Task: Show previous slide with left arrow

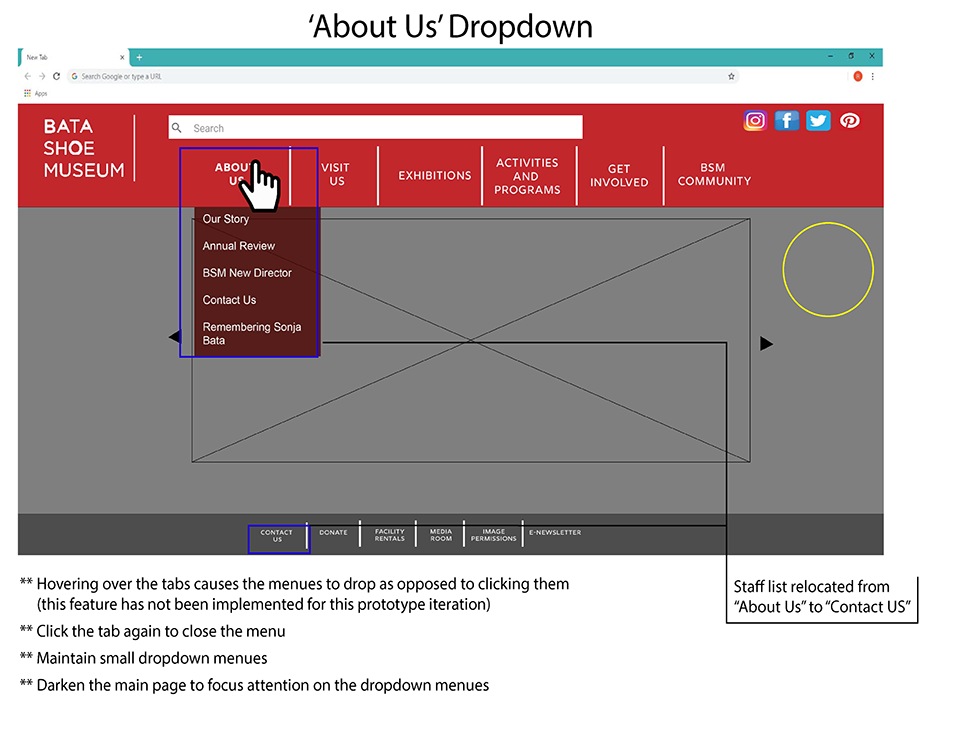Action: coord(174,336)
